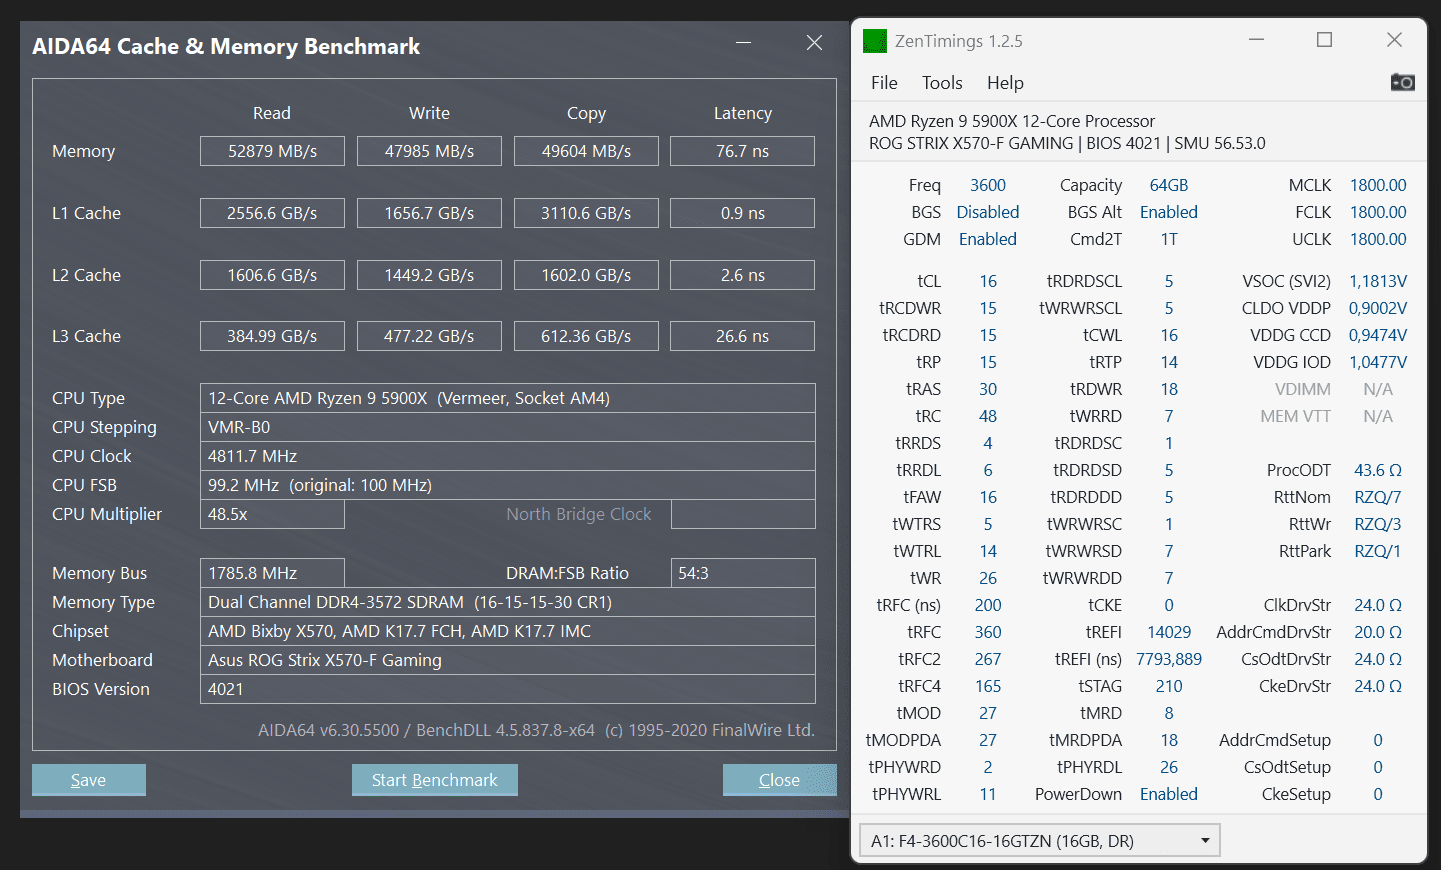Click the Capacity value 64GB
This screenshot has width=1441, height=870.
coord(1169,185)
